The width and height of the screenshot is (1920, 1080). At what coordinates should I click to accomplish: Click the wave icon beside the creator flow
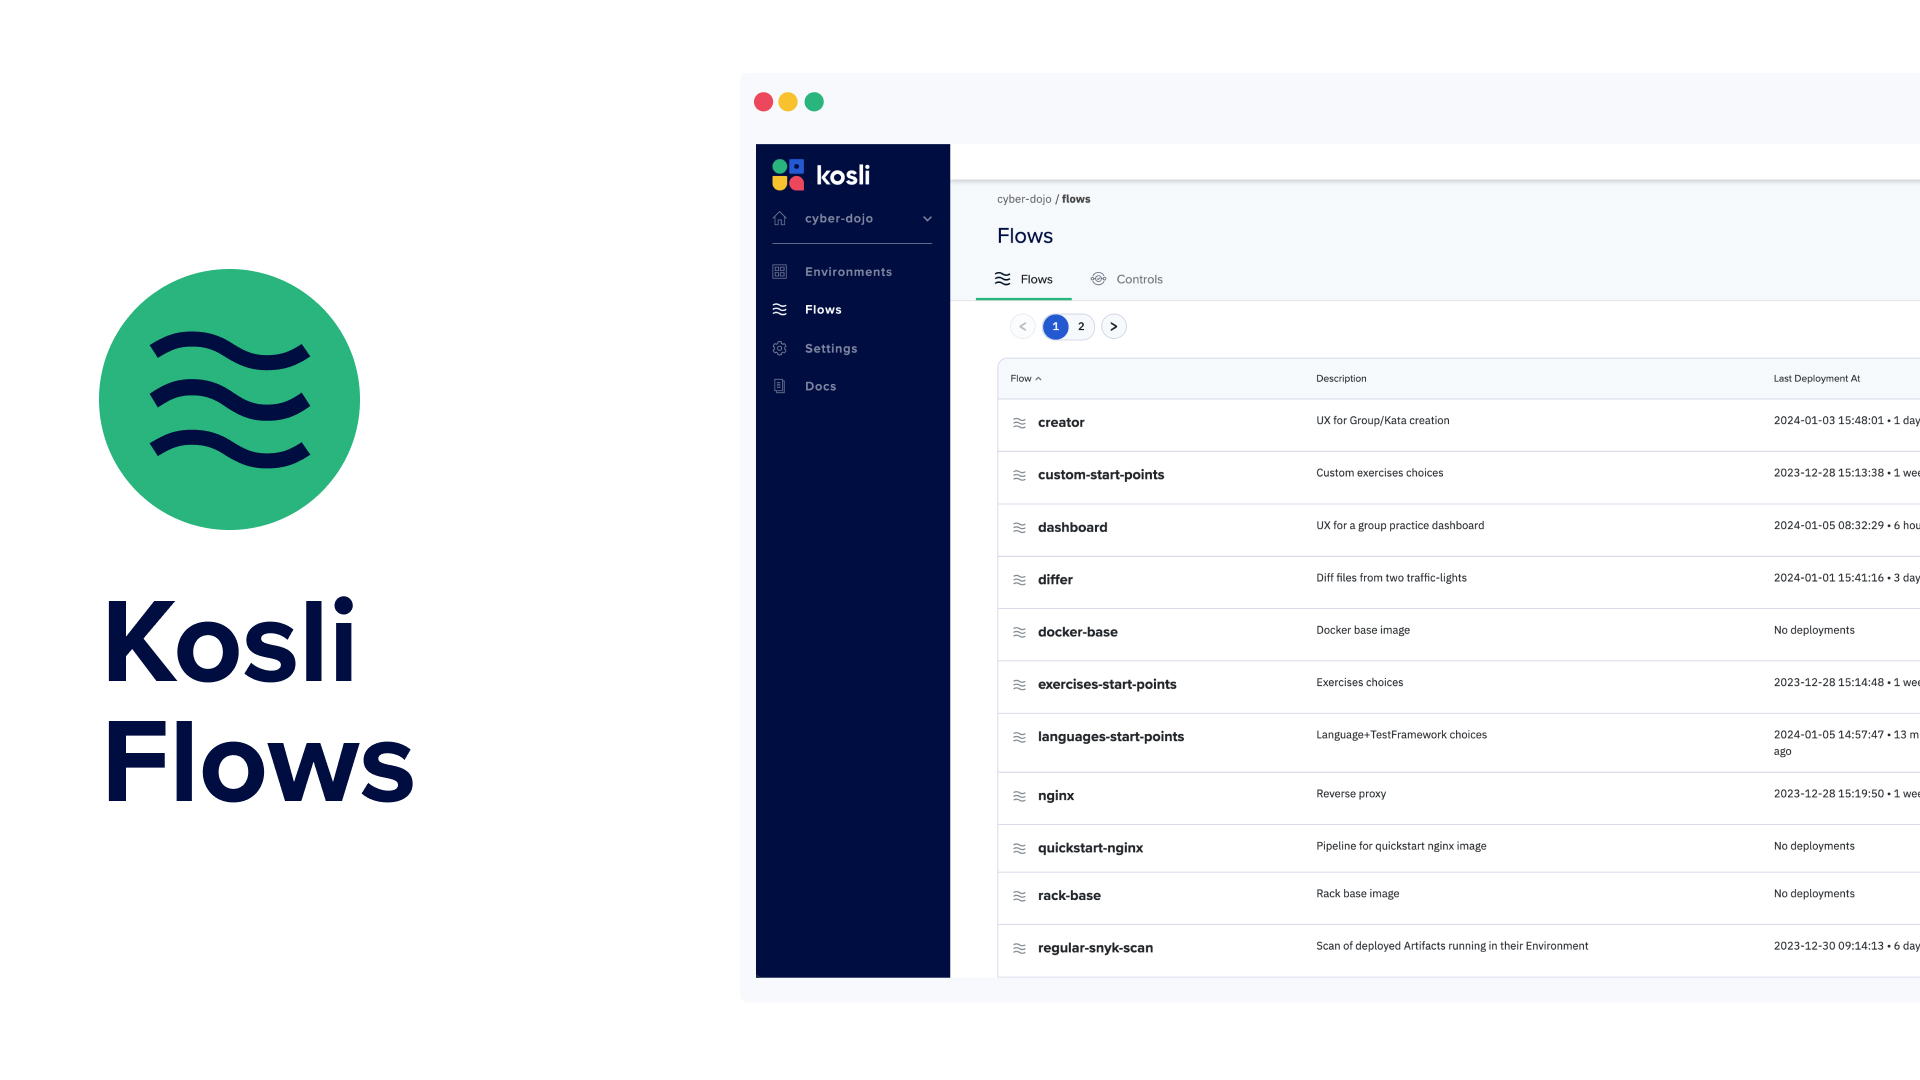(x=1020, y=423)
